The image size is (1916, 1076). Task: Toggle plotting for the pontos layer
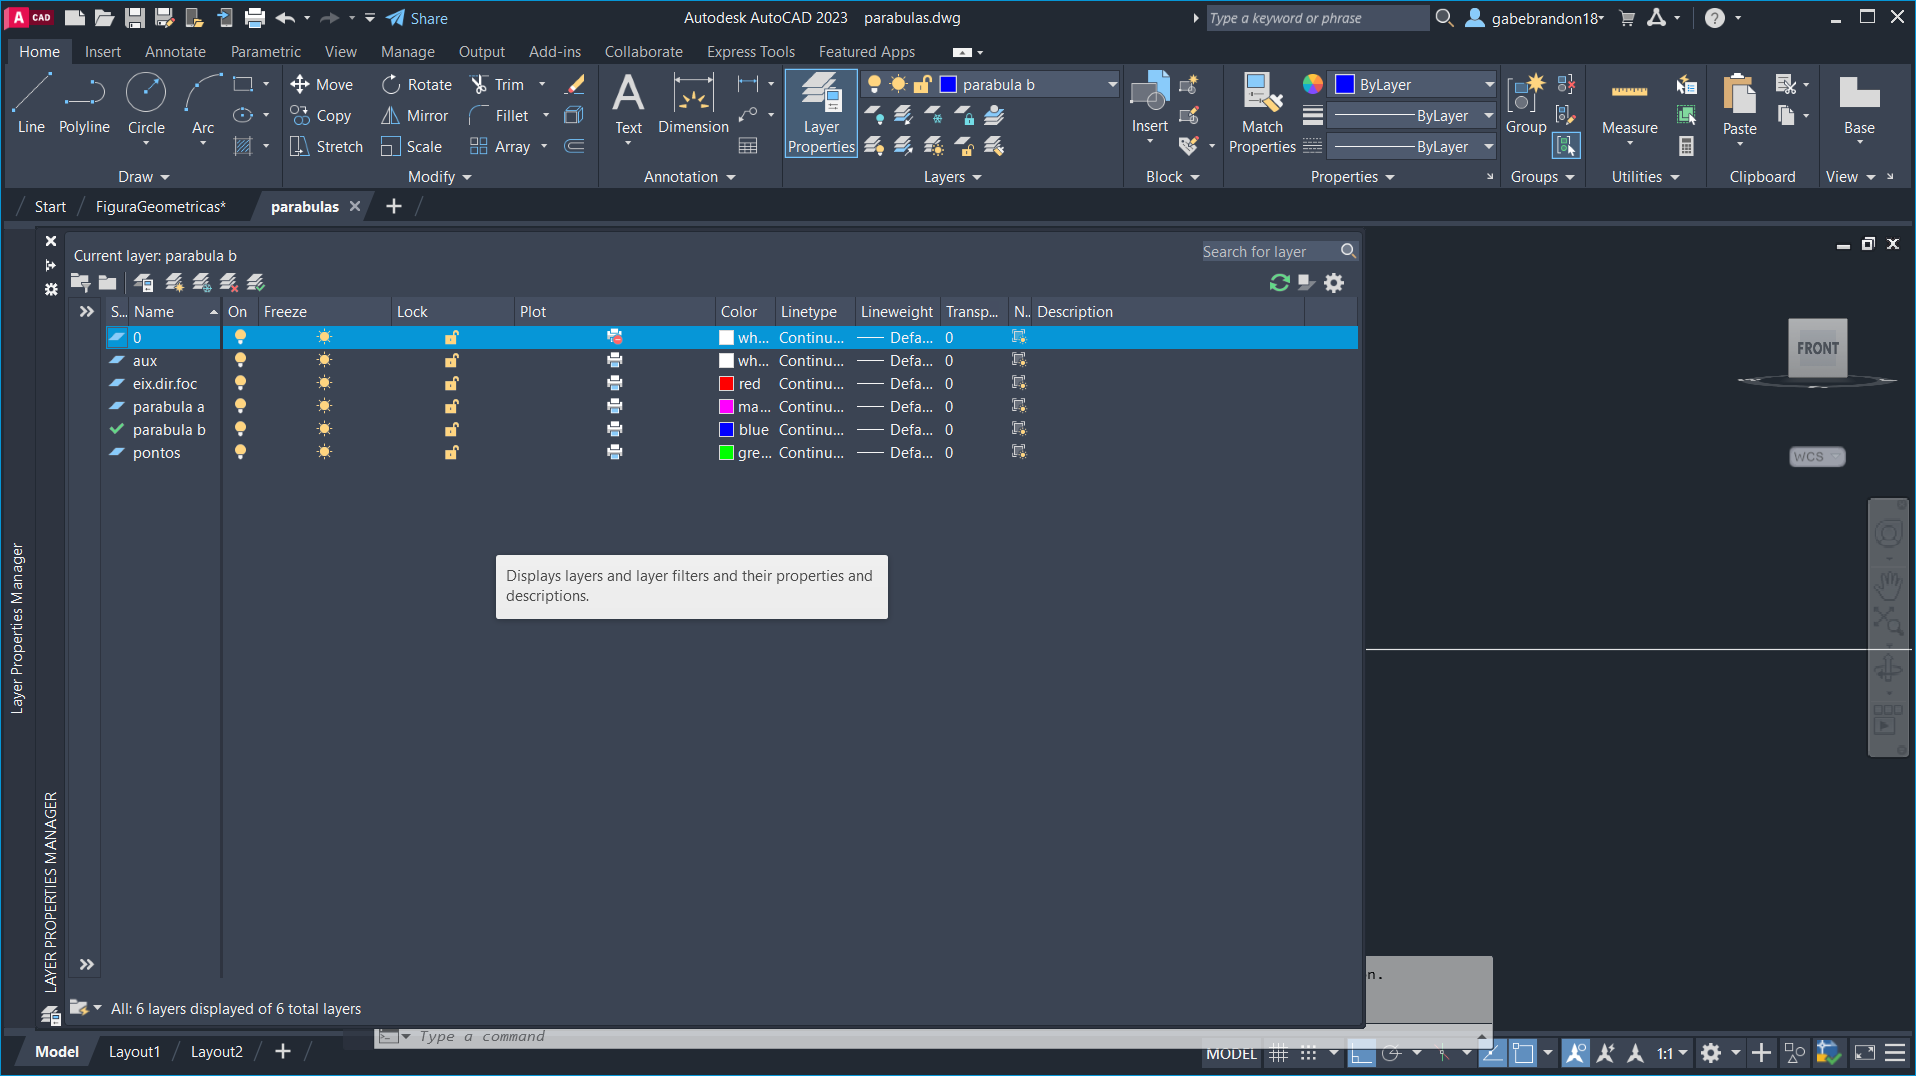(615, 452)
